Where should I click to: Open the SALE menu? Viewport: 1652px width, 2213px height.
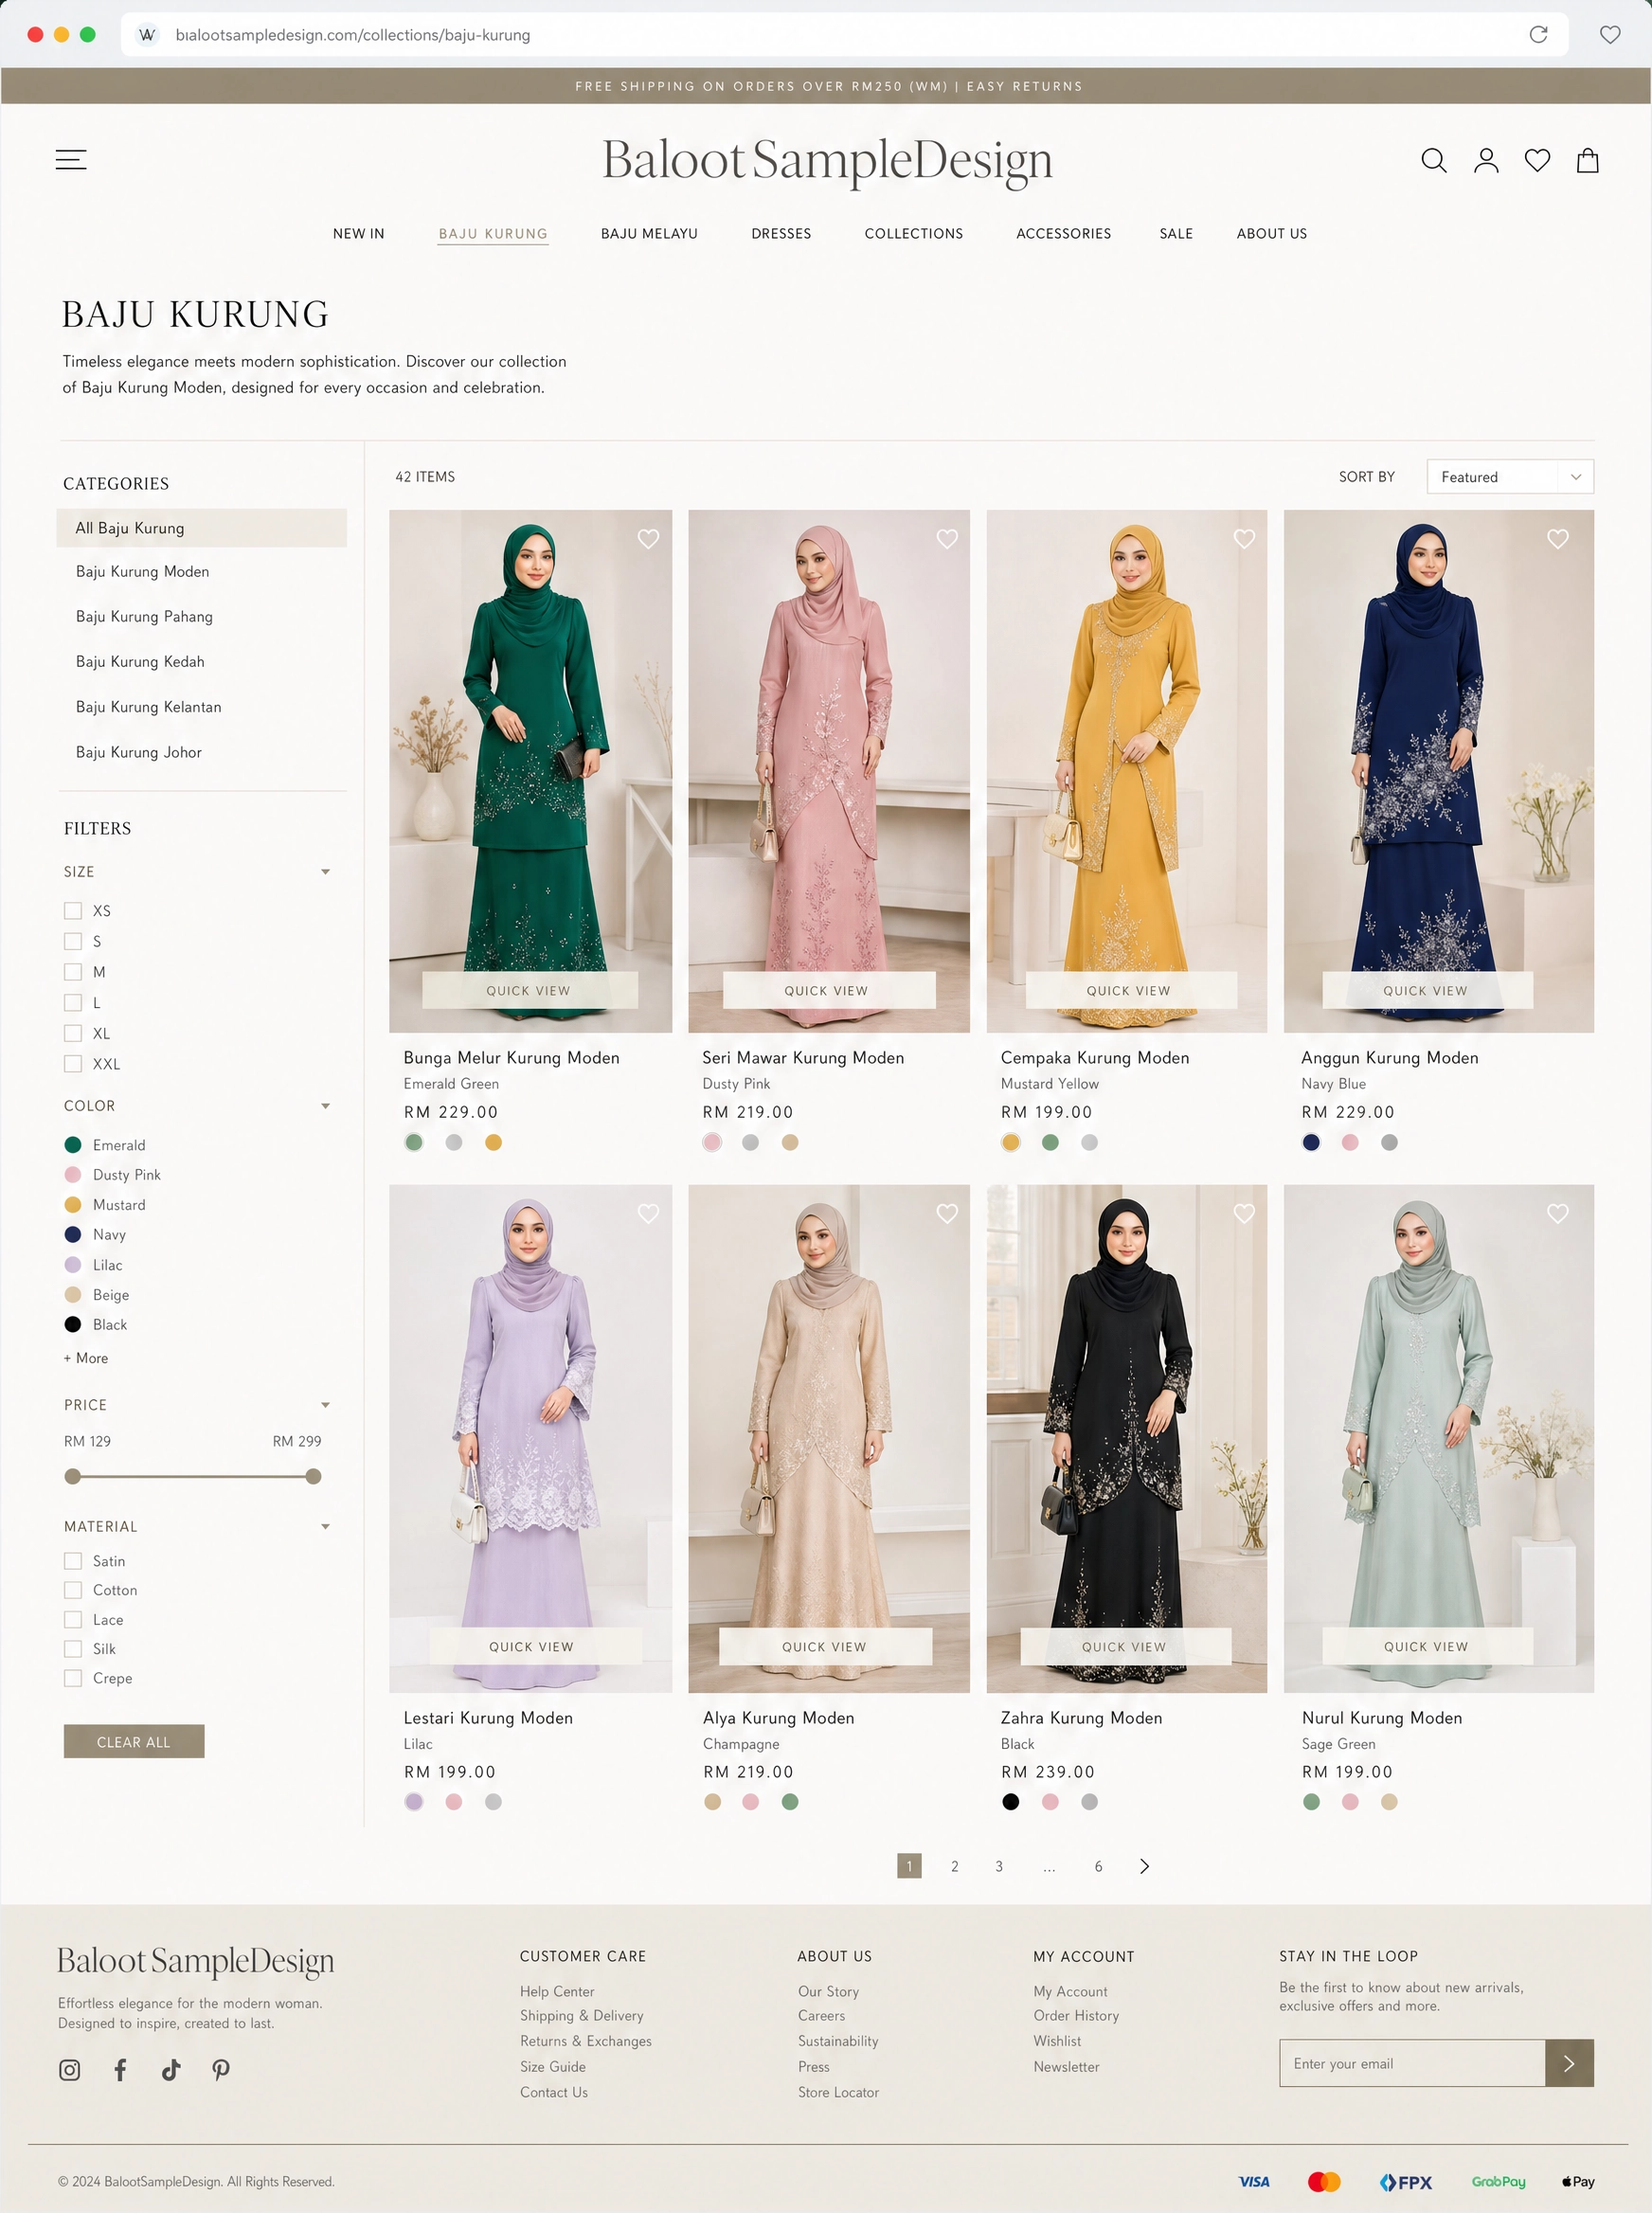point(1176,234)
